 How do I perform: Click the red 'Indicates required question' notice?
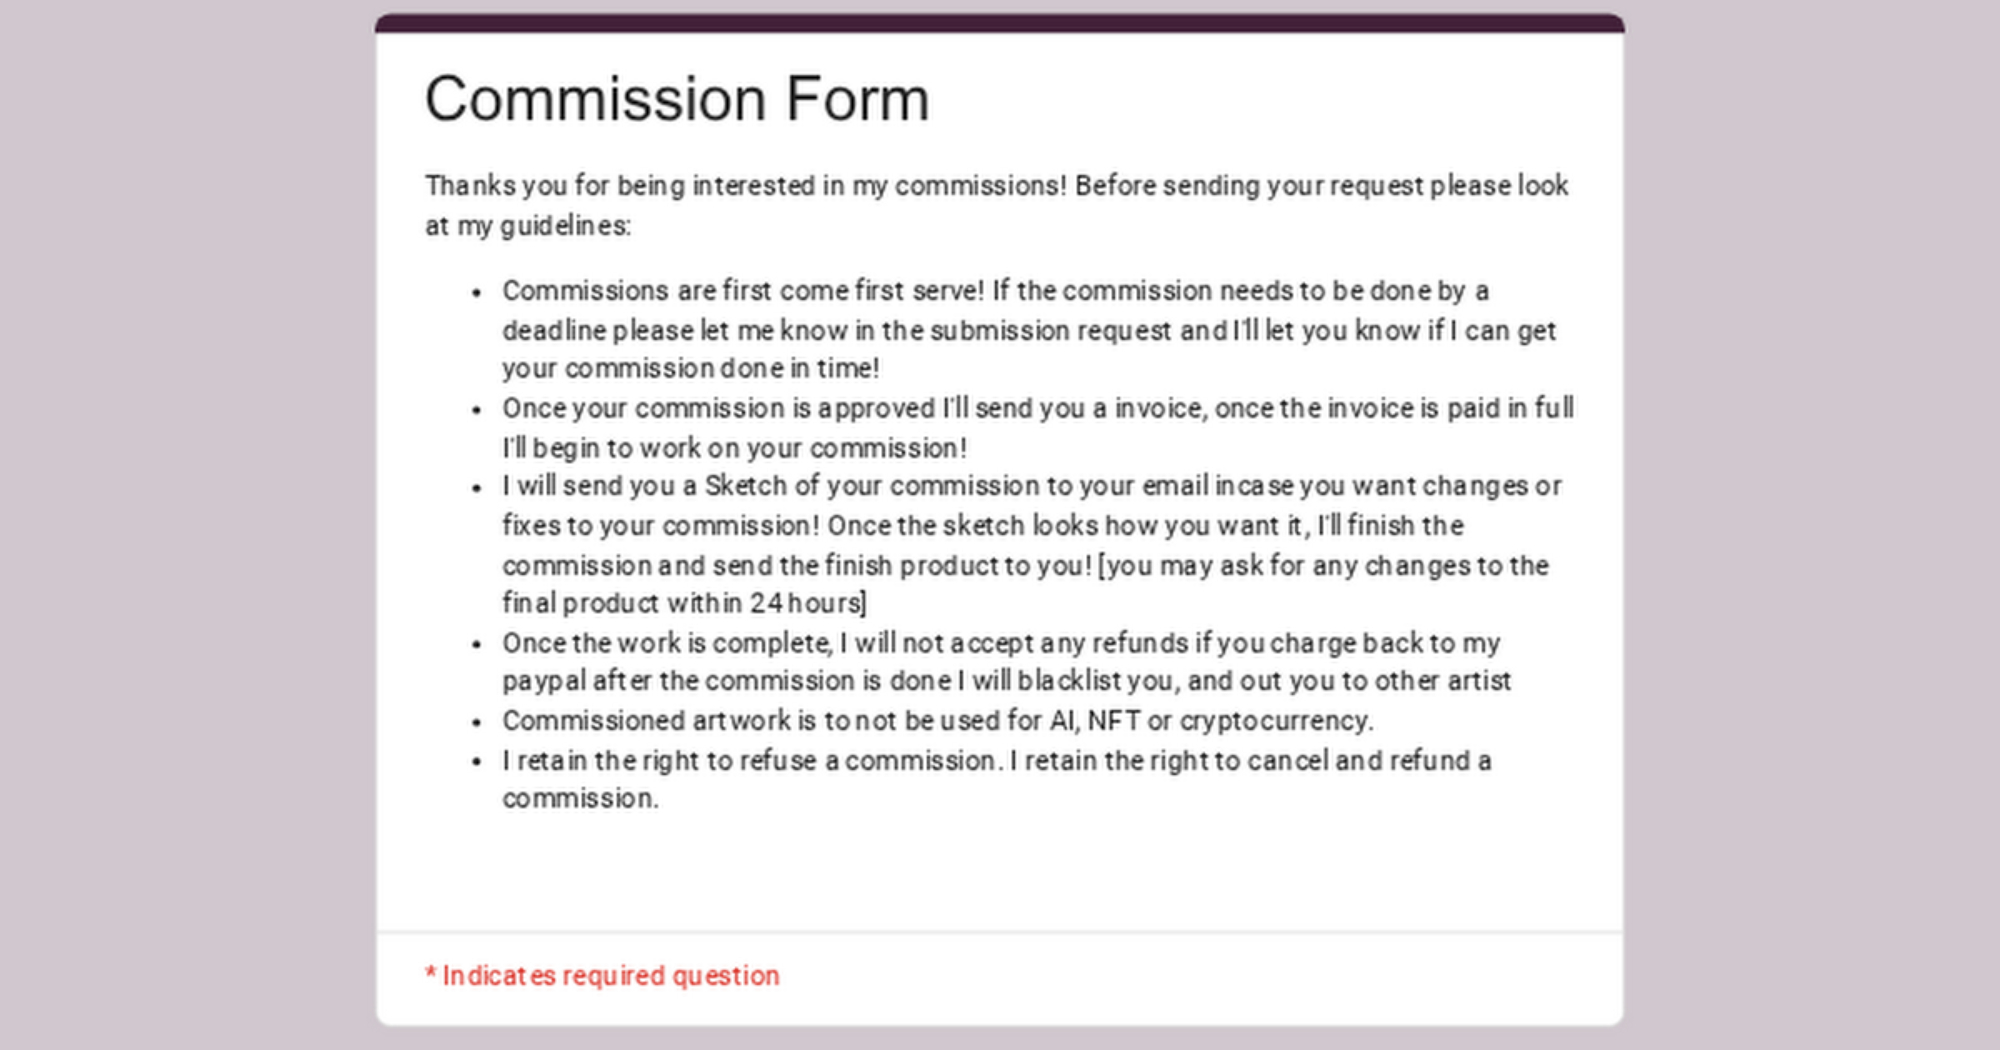tap(602, 976)
